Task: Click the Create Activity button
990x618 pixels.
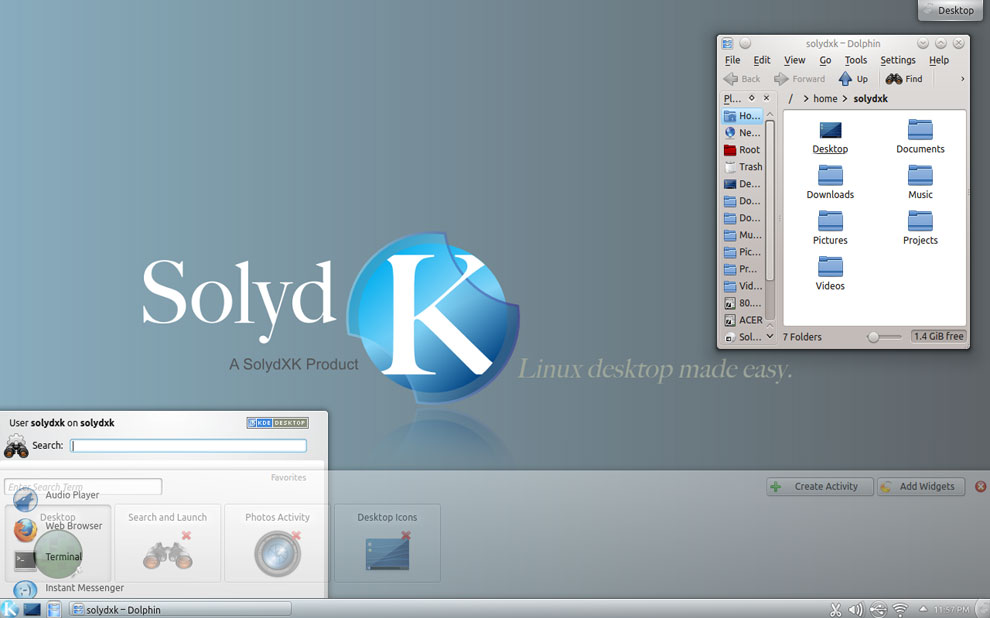Action: click(820, 487)
